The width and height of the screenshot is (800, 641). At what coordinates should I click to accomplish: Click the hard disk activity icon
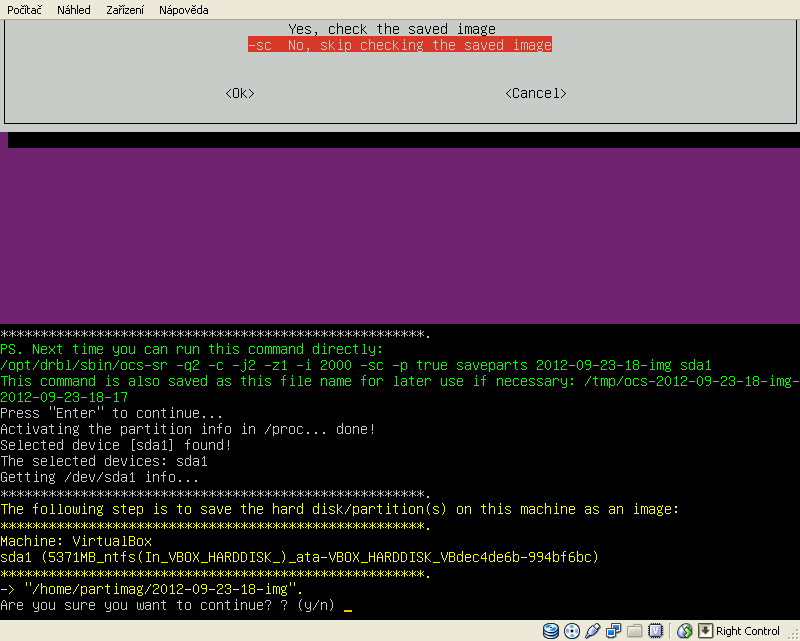coord(551,631)
